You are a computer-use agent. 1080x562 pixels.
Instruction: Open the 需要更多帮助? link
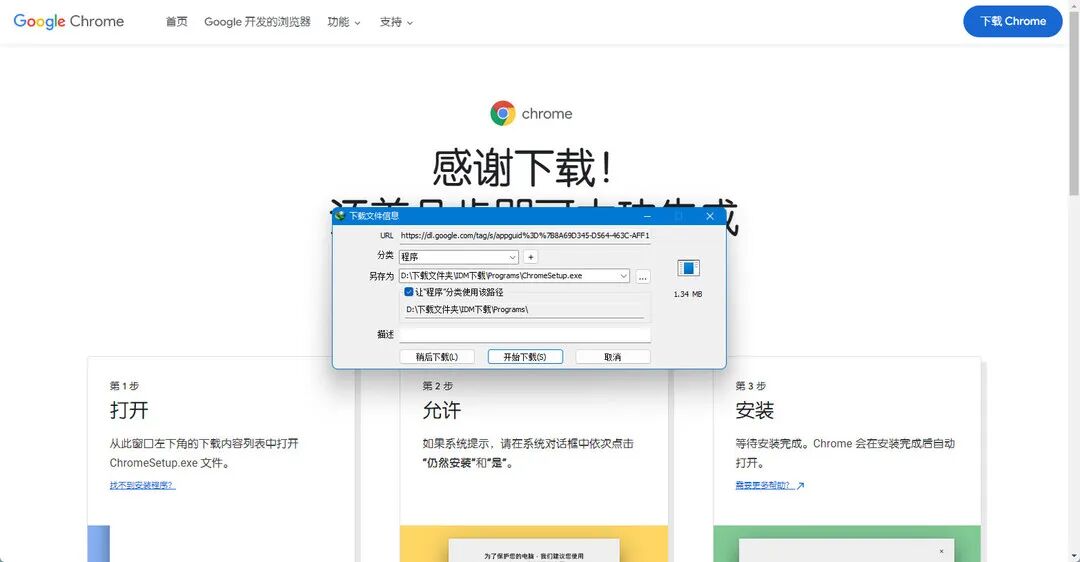[769, 486]
